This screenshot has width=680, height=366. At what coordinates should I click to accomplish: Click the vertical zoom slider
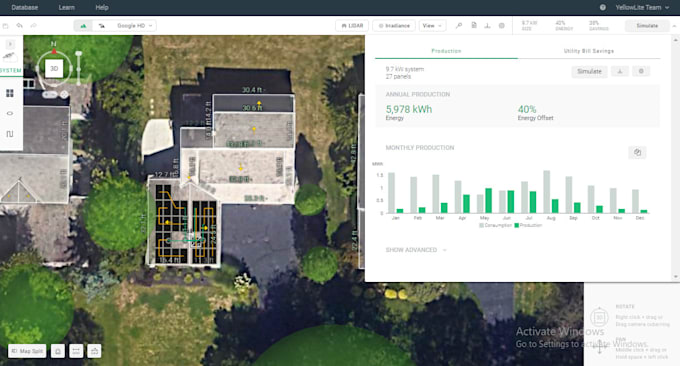pyautogui.click(x=78, y=67)
